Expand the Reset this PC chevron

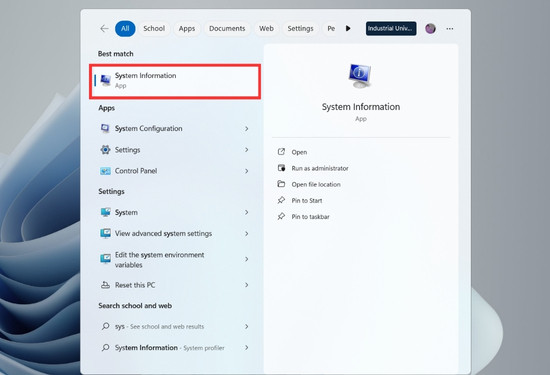[247, 285]
